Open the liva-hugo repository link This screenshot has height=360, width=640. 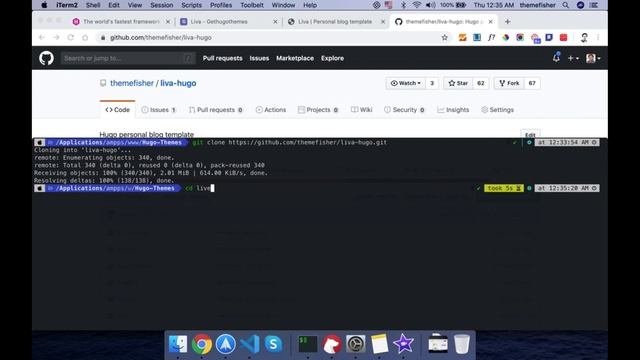[178, 83]
